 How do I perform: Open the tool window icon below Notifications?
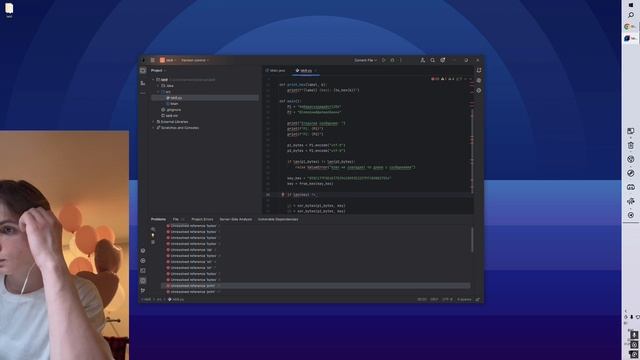[x=479, y=80]
